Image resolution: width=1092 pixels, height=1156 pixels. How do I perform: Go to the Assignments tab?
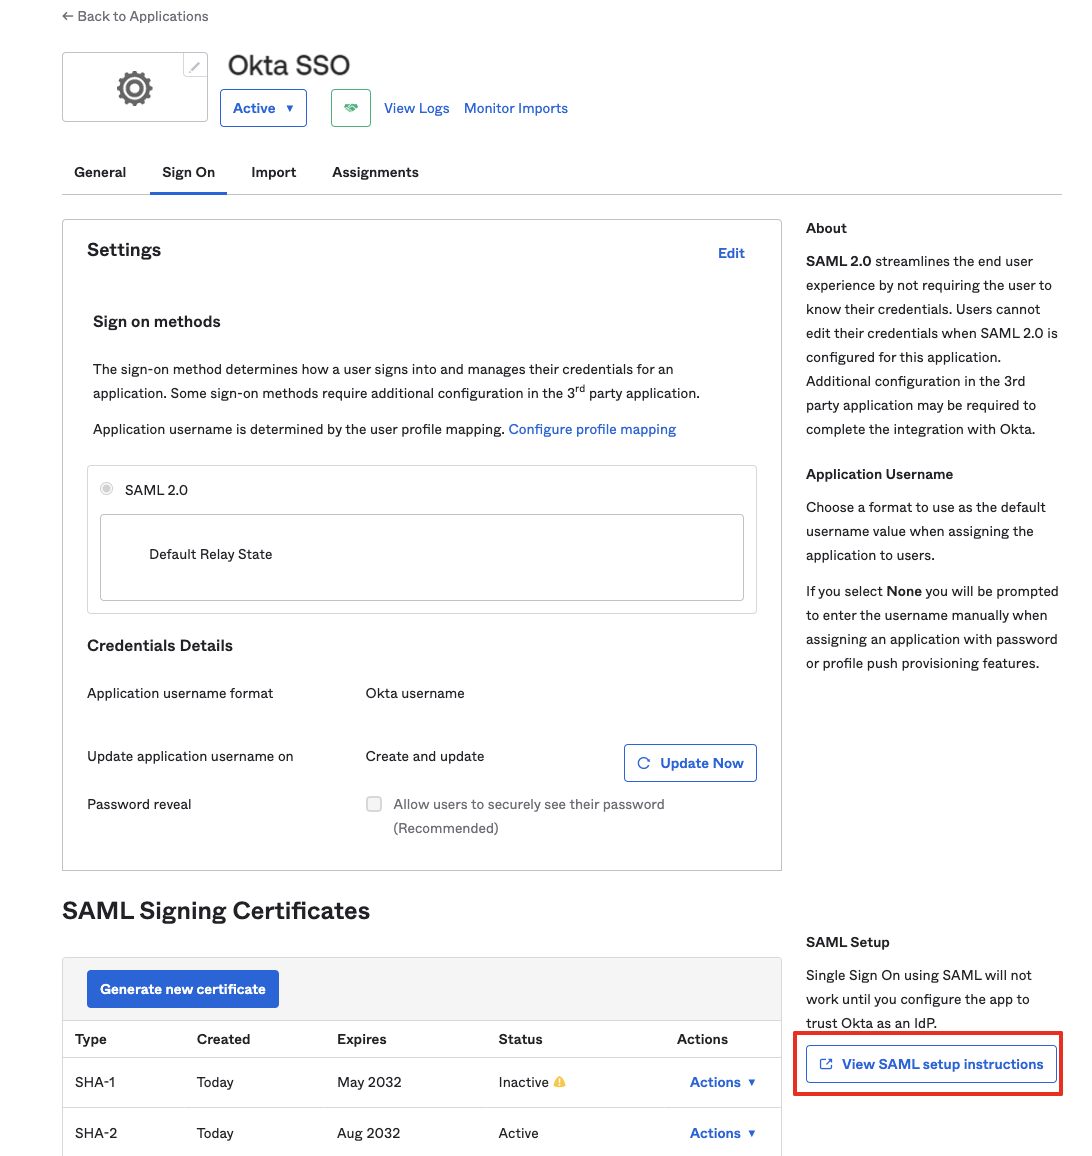point(375,172)
